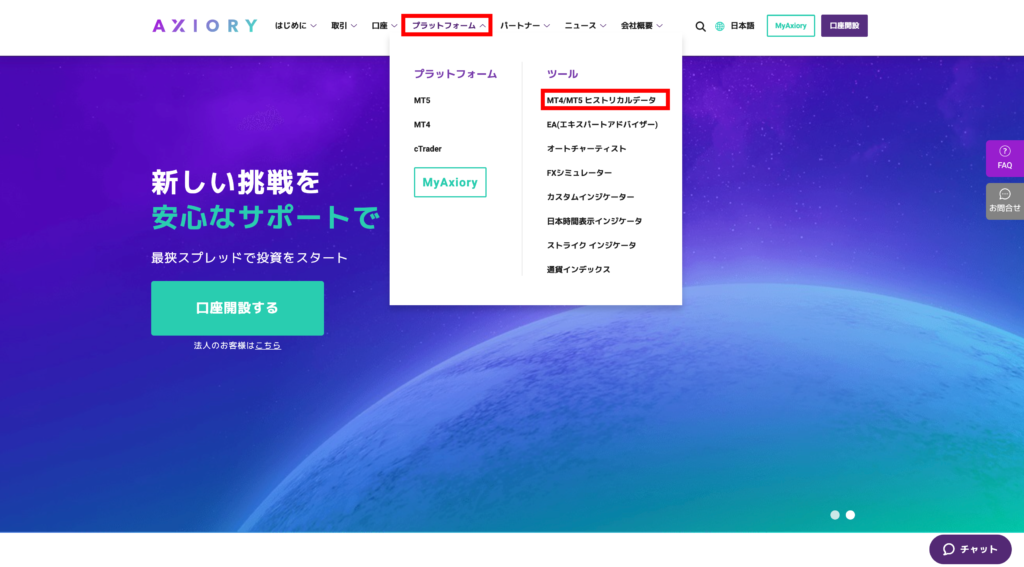Click the ツール column heading

(x=562, y=74)
